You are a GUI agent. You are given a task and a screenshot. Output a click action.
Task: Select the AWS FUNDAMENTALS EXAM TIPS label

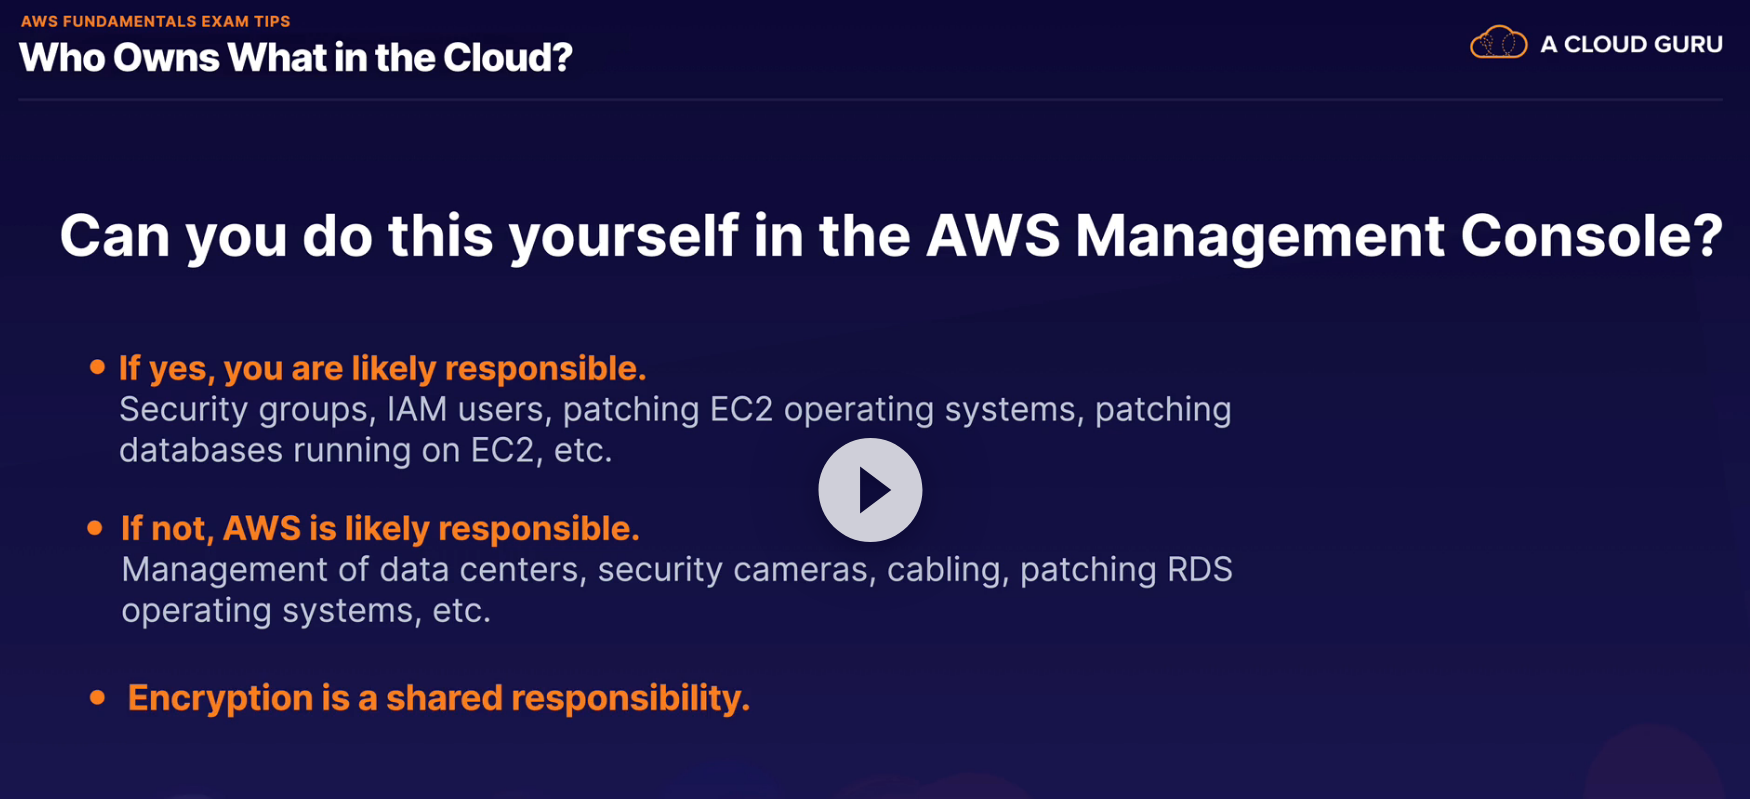(x=155, y=21)
